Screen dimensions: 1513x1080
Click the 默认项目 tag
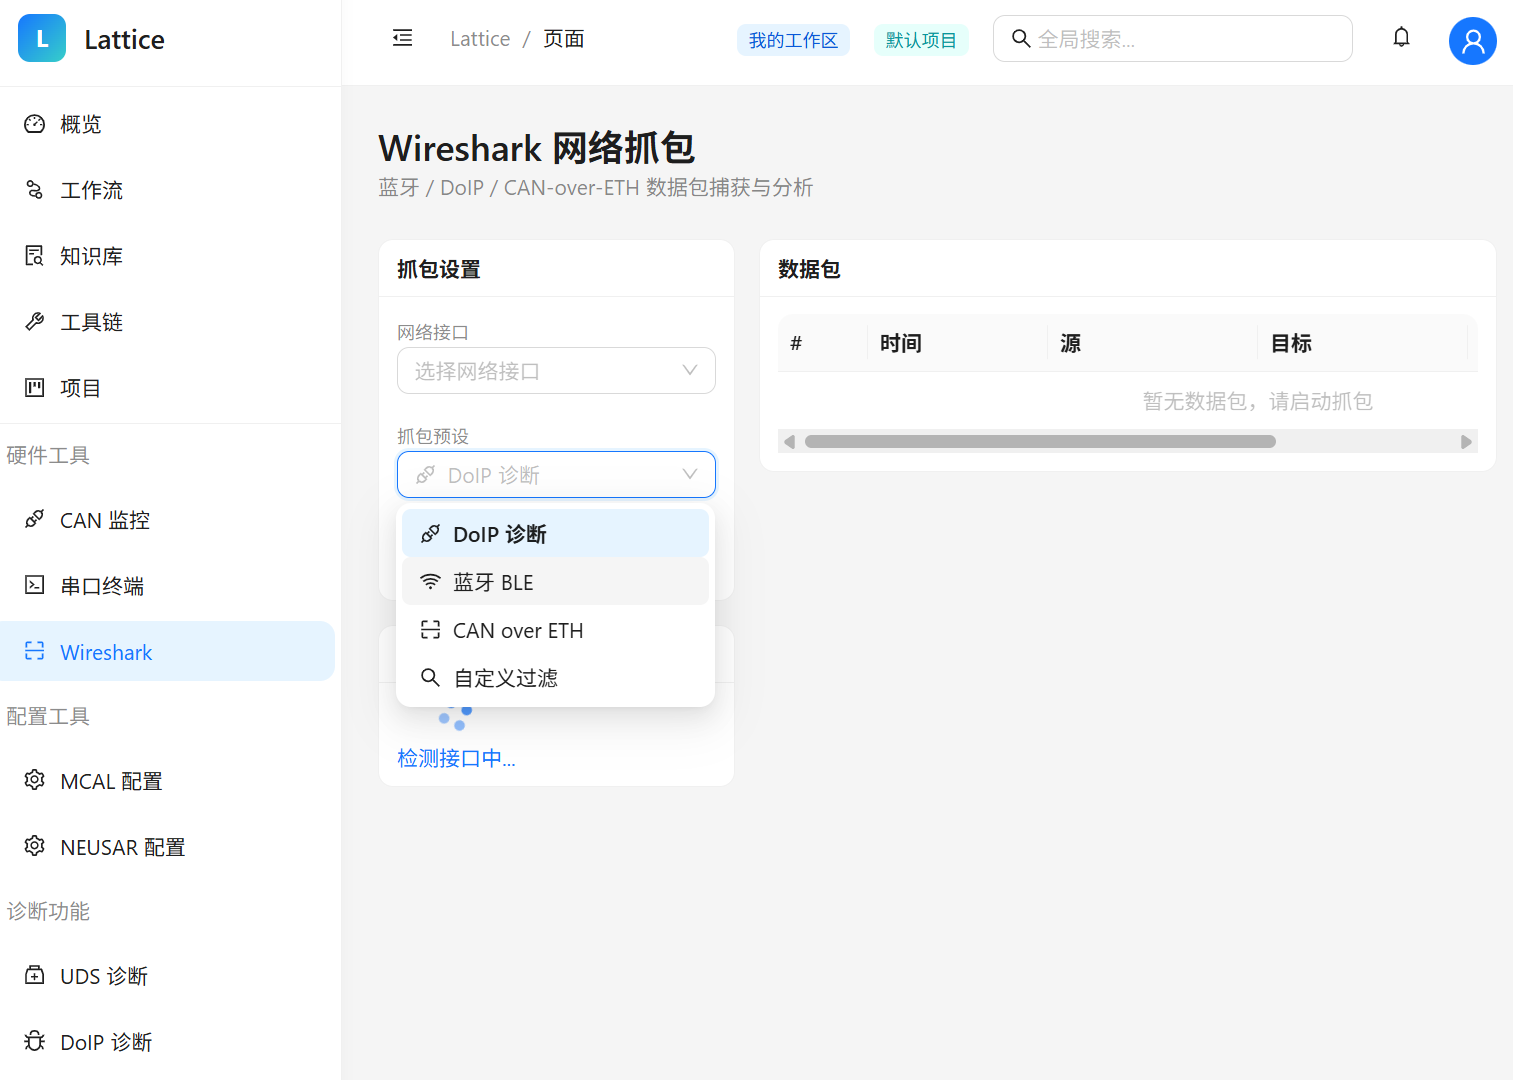[x=921, y=40]
